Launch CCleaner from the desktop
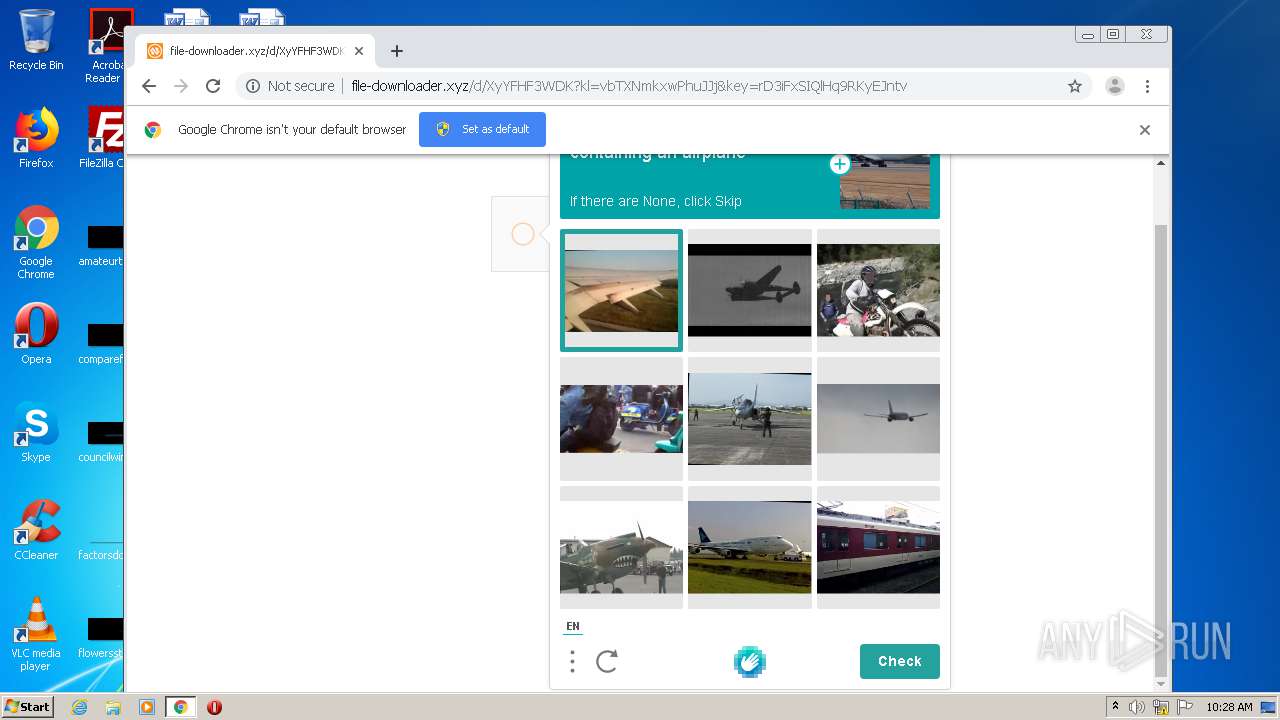The height and width of the screenshot is (720, 1280). point(36,530)
